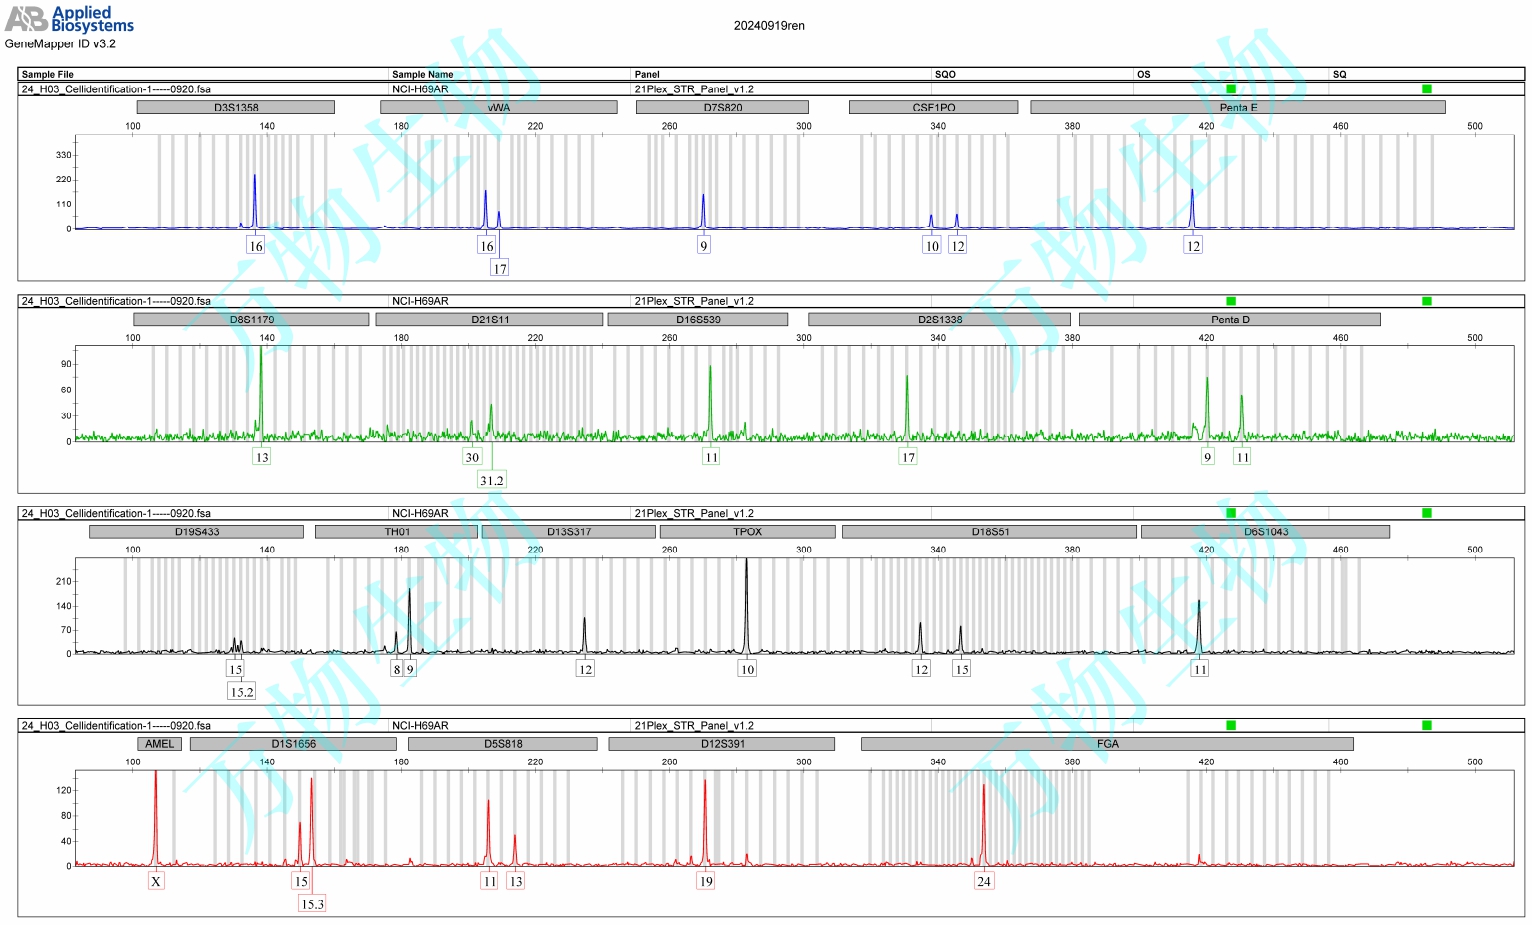The image size is (1532, 925).
Task: Click the SQ green quality square in the first sample row
Action: 1426,89
